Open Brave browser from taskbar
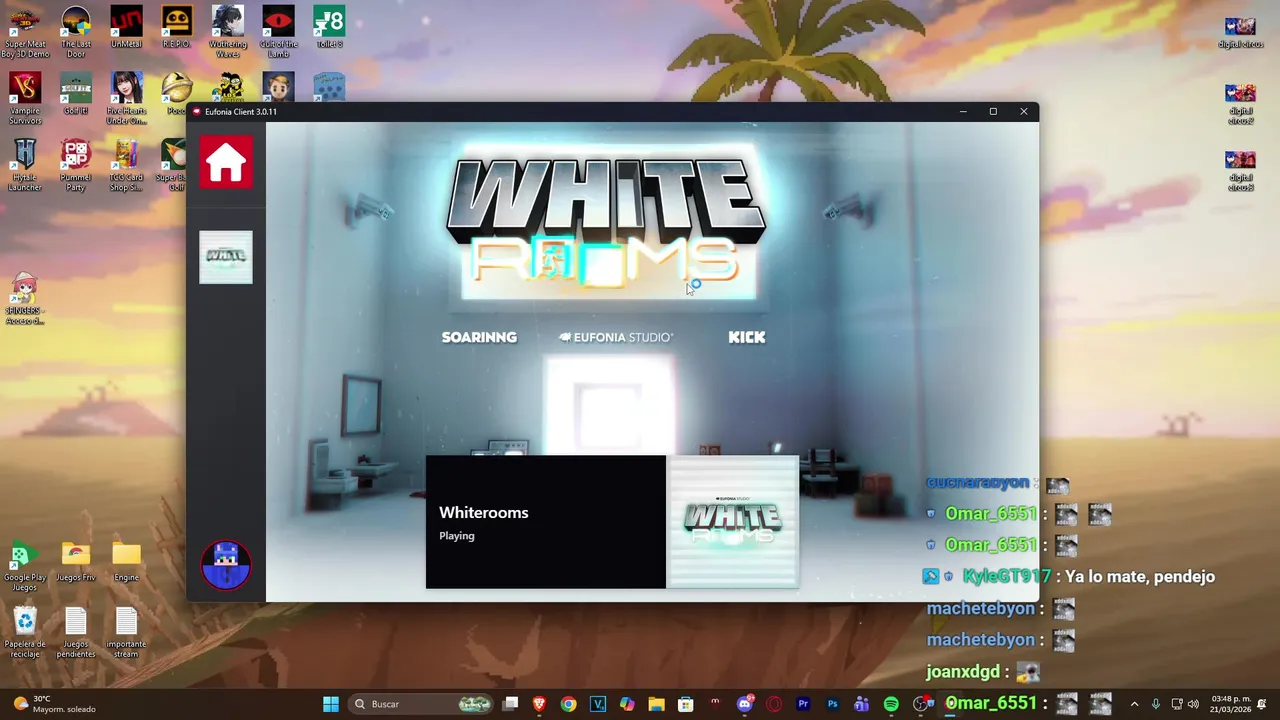This screenshot has width=1280, height=720. [x=539, y=704]
